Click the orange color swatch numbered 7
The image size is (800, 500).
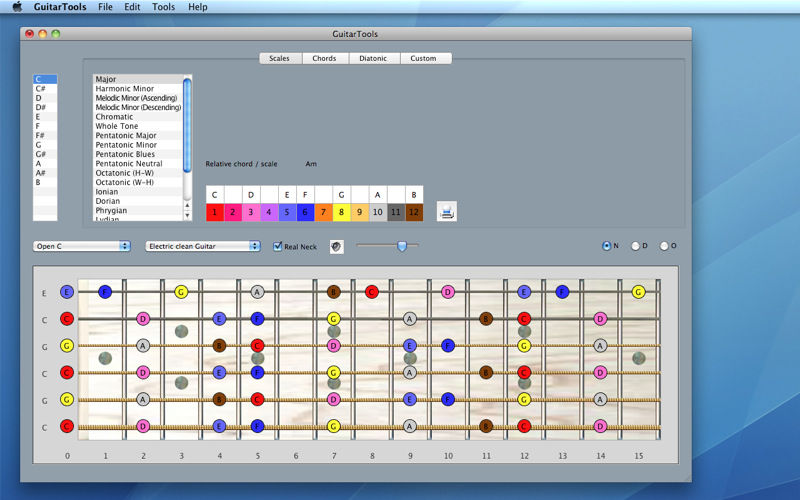[323, 212]
